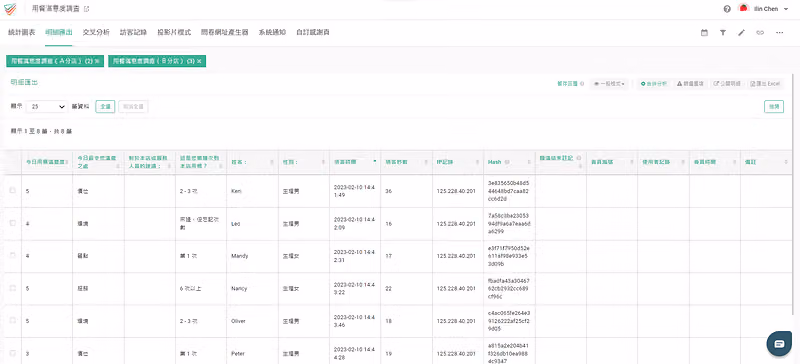Switch to the 統計圖表 tab
The height and width of the screenshot is (364, 800).
21,32
